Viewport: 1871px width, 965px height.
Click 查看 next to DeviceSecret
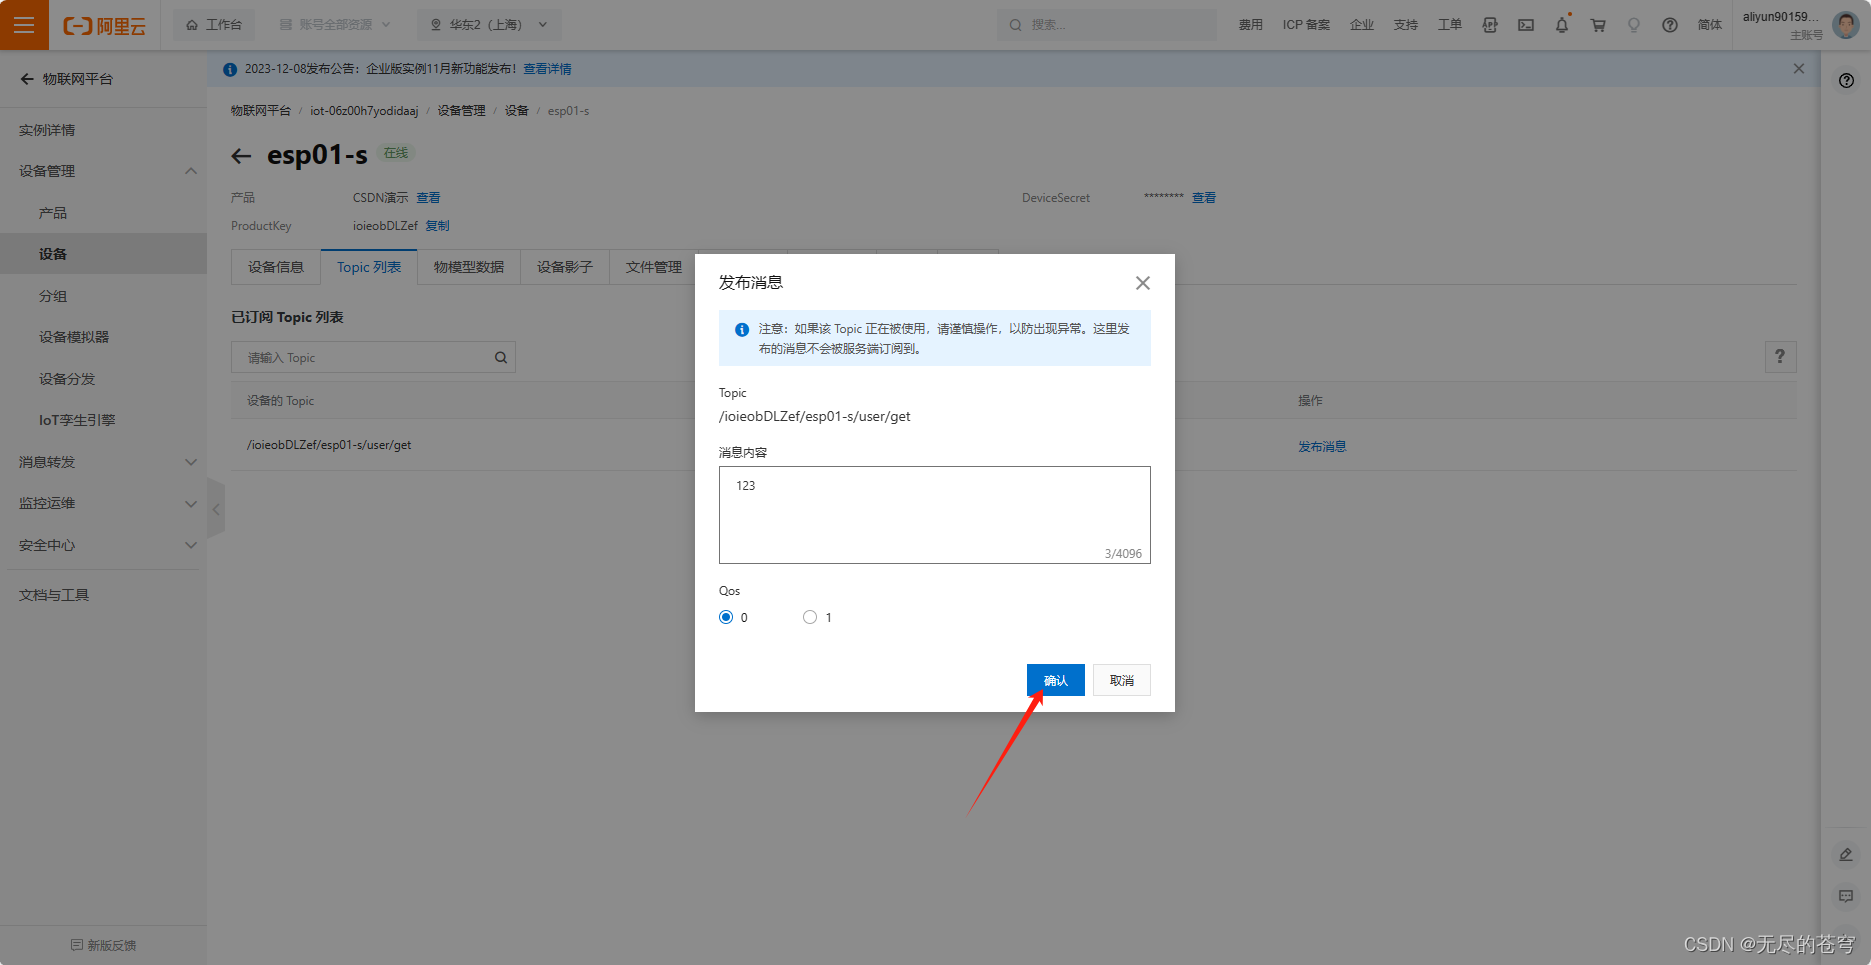[x=1204, y=198]
